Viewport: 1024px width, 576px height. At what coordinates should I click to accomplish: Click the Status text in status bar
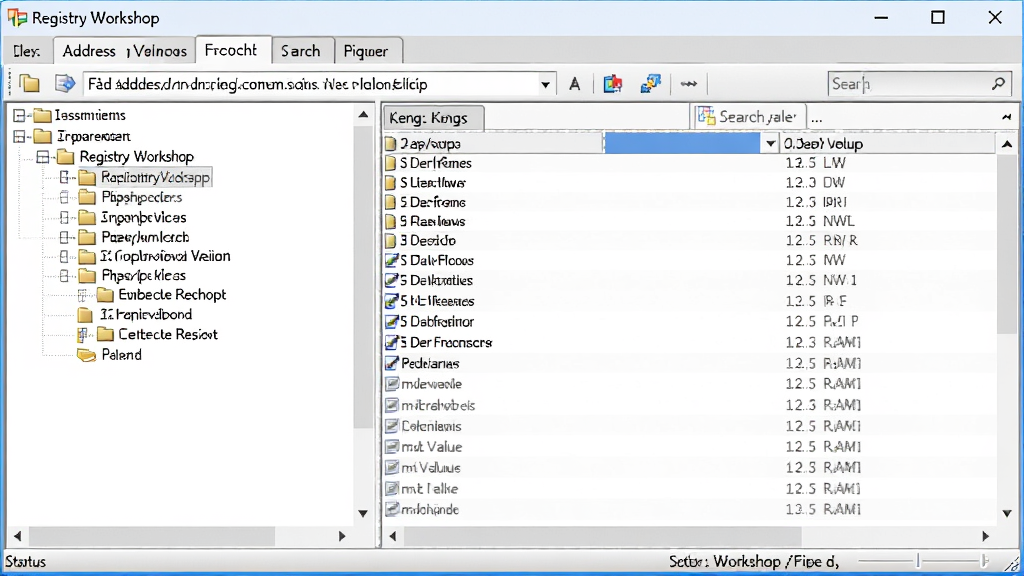(x=25, y=562)
